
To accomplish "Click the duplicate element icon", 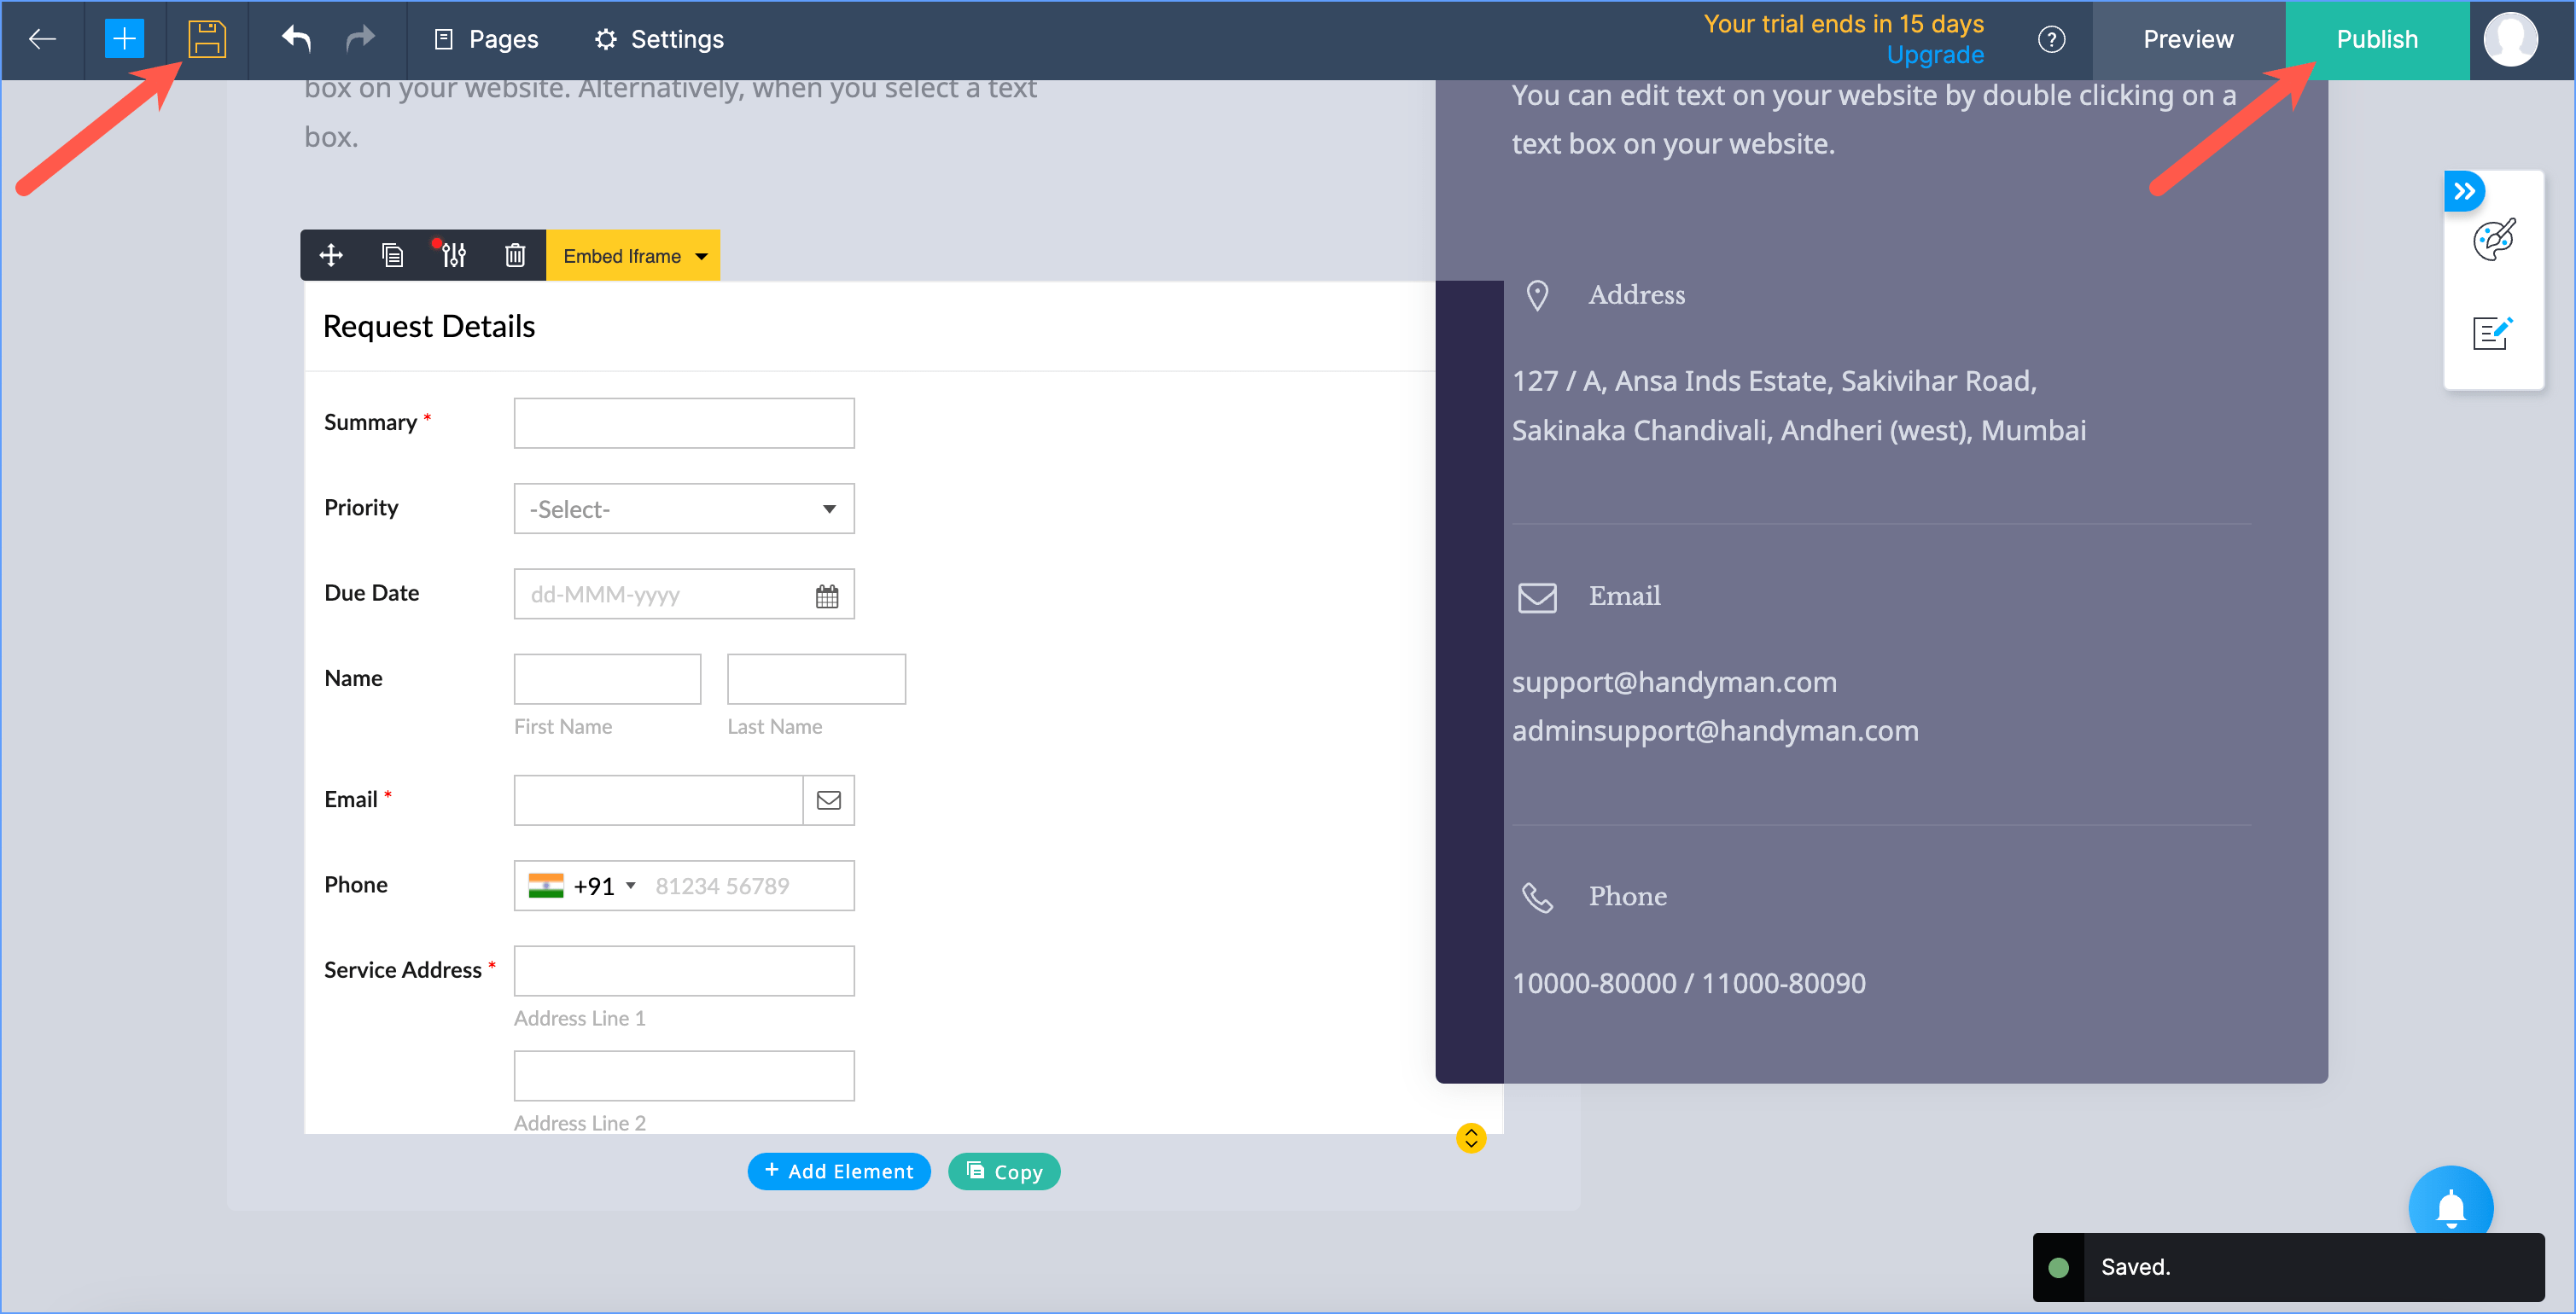I will coord(392,255).
